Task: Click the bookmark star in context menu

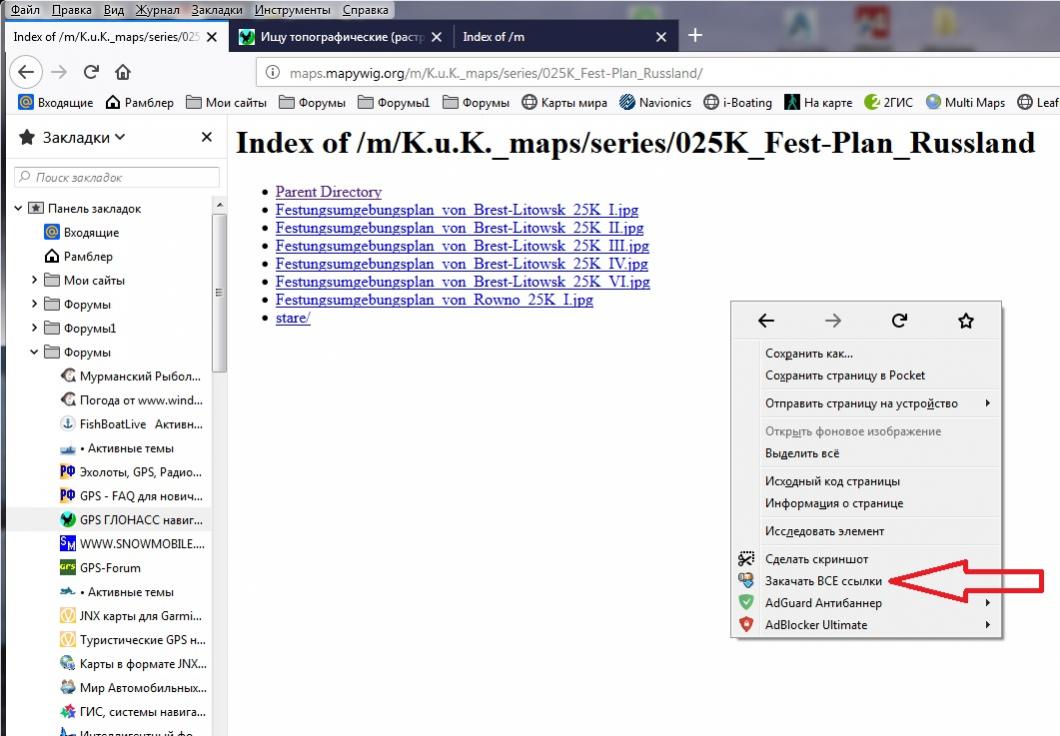Action: 965,321
